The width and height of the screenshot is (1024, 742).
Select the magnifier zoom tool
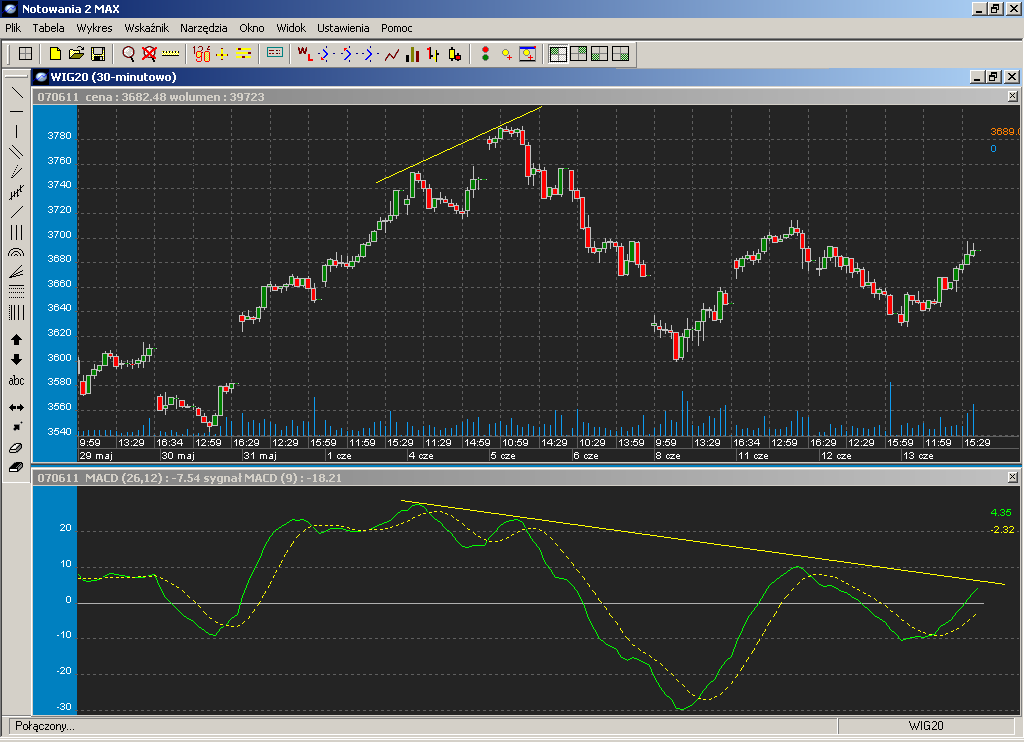pyautogui.click(x=129, y=54)
